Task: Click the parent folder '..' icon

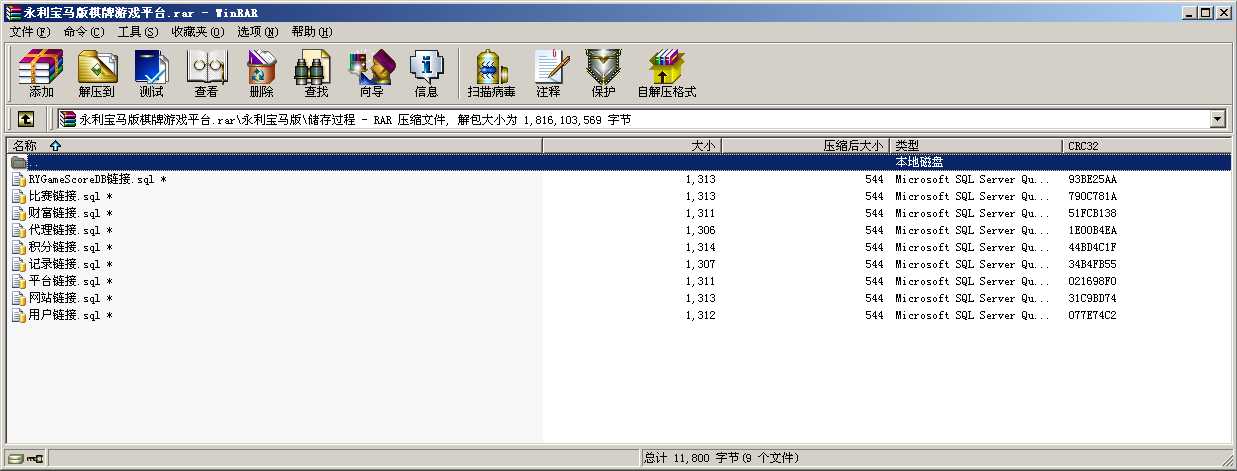Action: (x=19, y=162)
